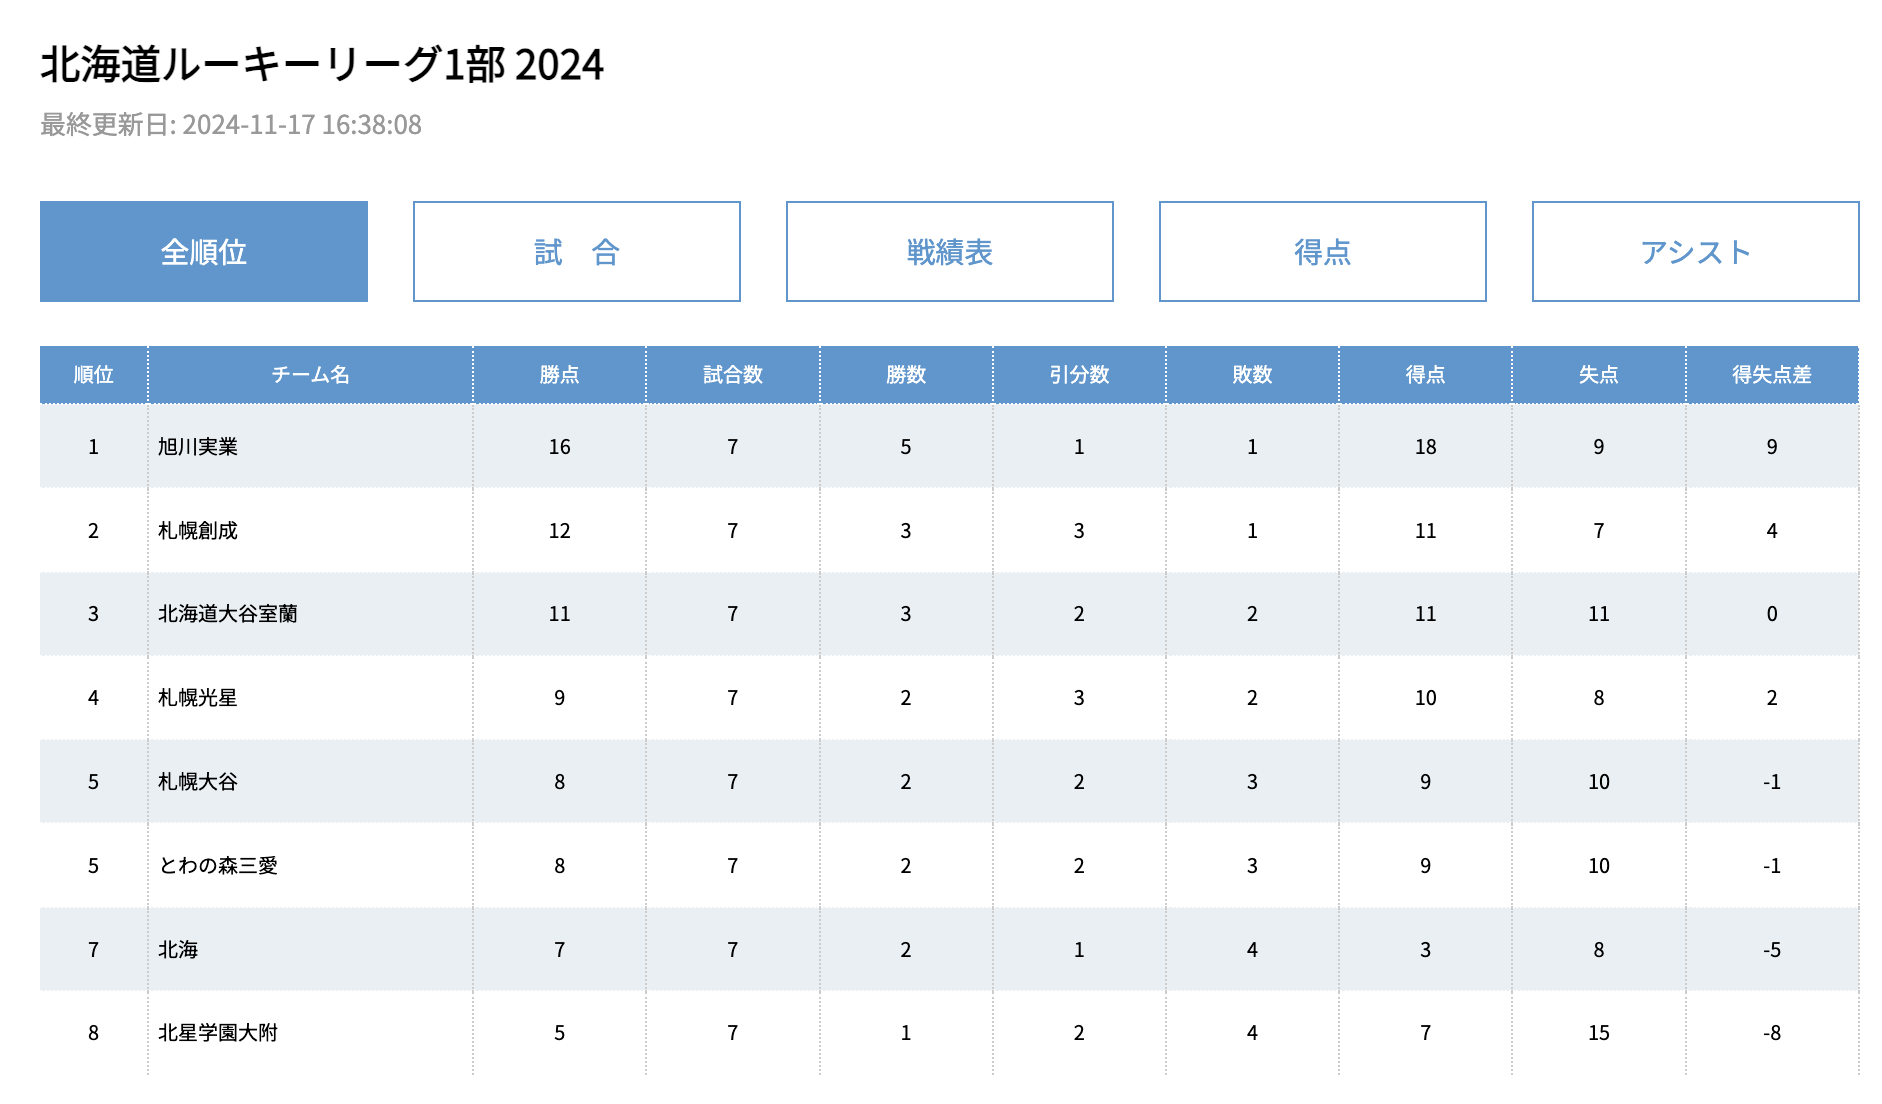
Task: Click 旭川実業's goals scored value 18
Action: pyautogui.click(x=1426, y=447)
